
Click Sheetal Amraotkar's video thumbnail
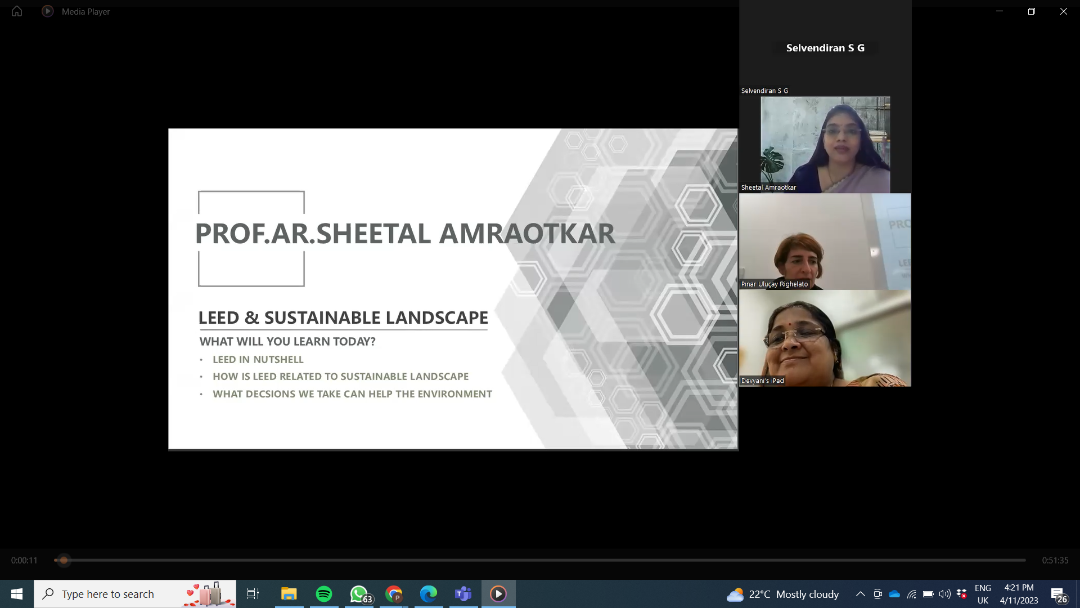825,144
